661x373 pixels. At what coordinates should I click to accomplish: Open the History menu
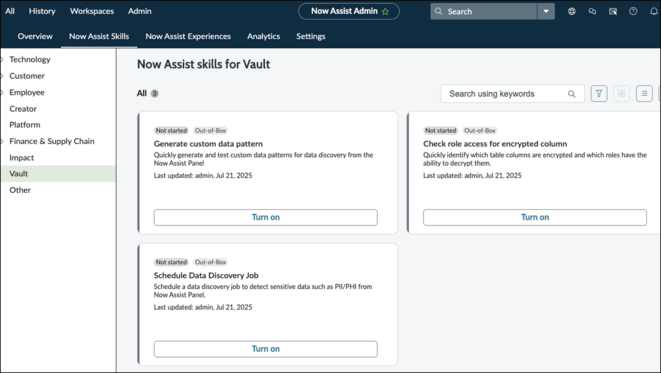coord(42,11)
